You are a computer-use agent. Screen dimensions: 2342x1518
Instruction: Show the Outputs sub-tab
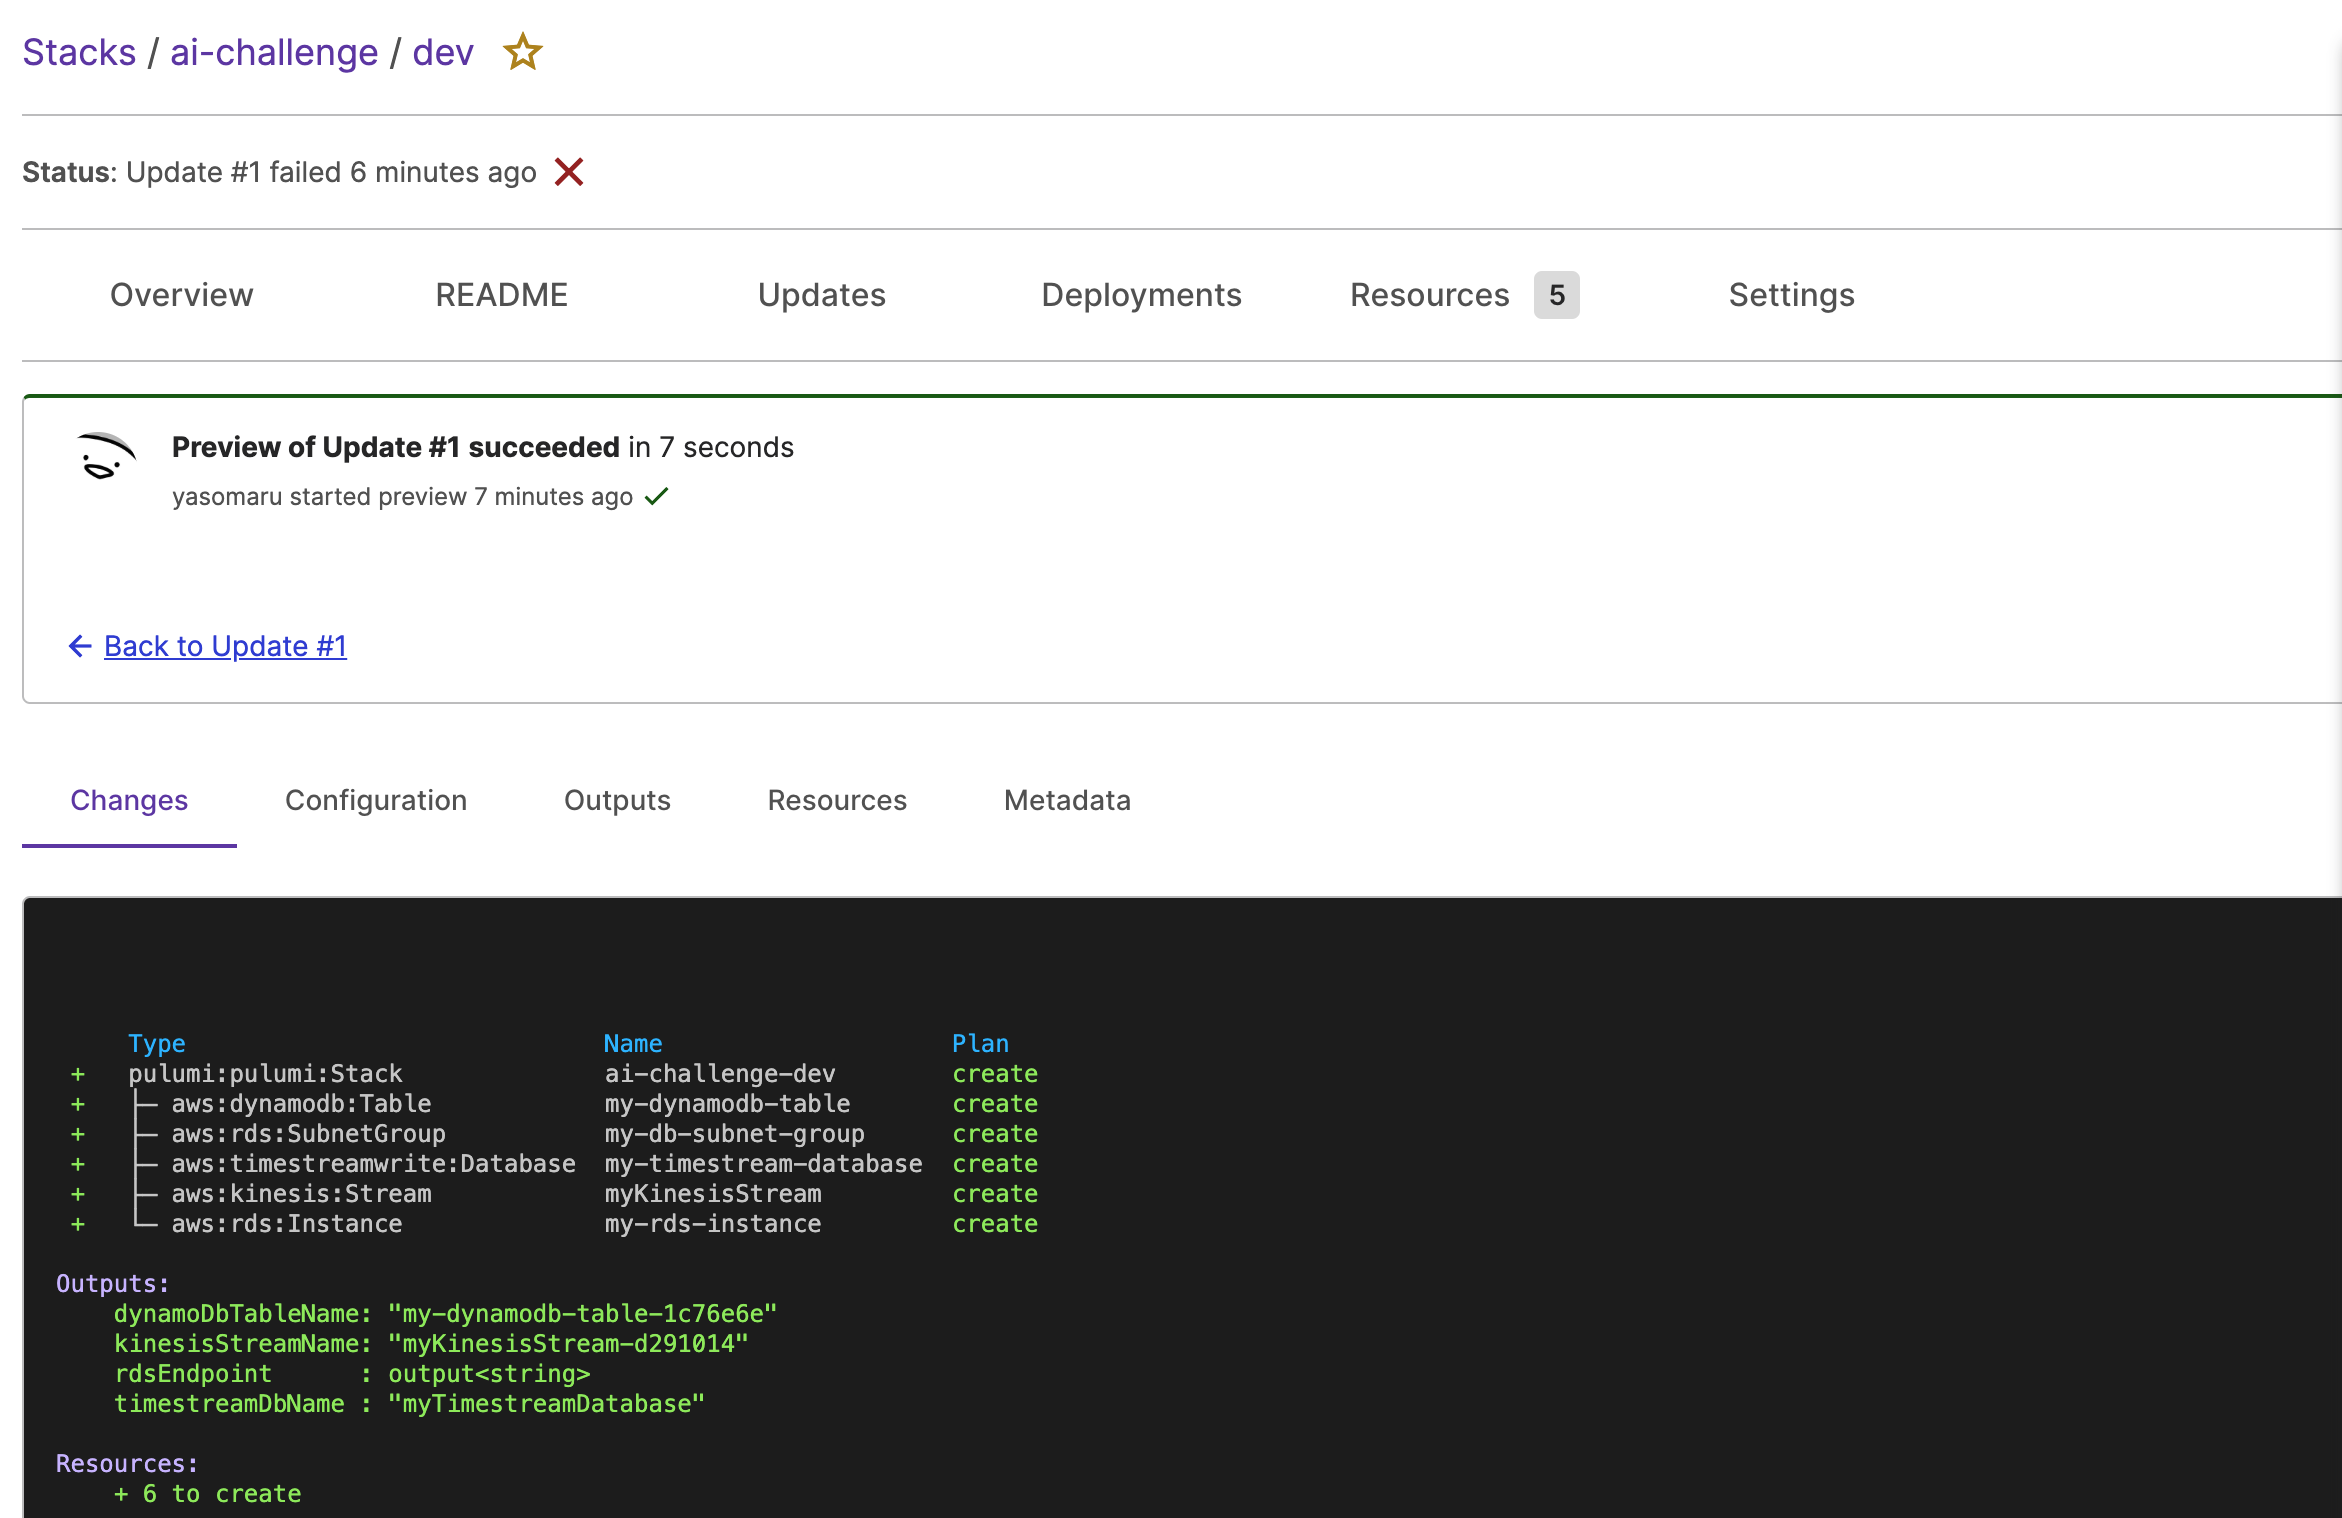click(x=617, y=800)
